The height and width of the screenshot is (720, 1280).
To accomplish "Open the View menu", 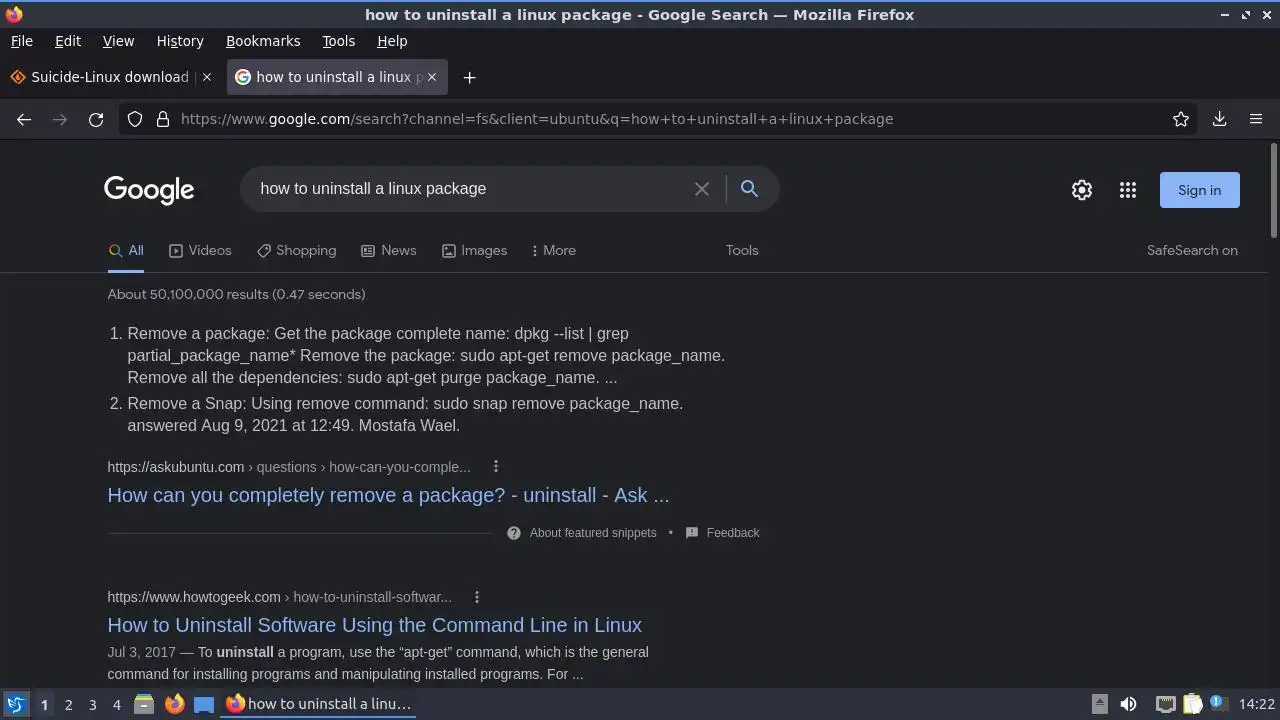I will tap(118, 41).
